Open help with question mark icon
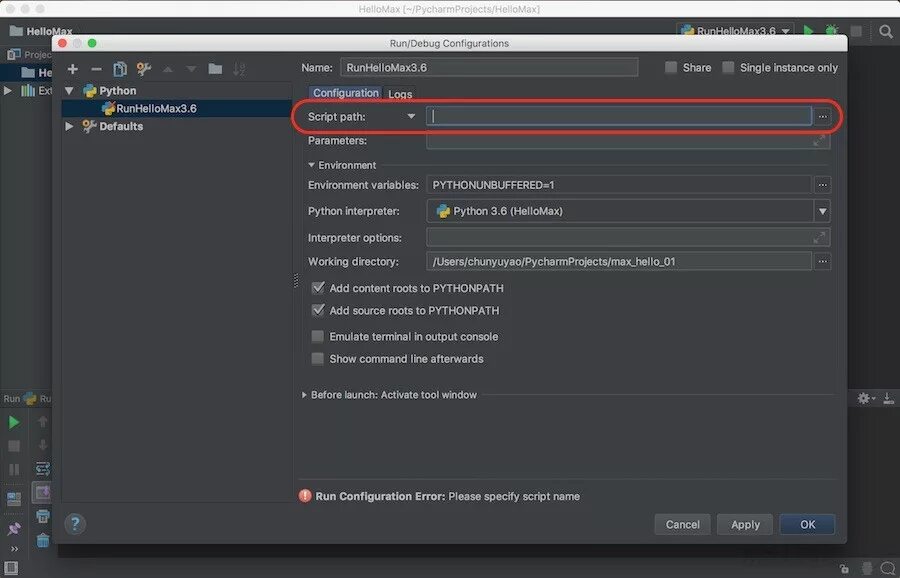 pos(75,523)
